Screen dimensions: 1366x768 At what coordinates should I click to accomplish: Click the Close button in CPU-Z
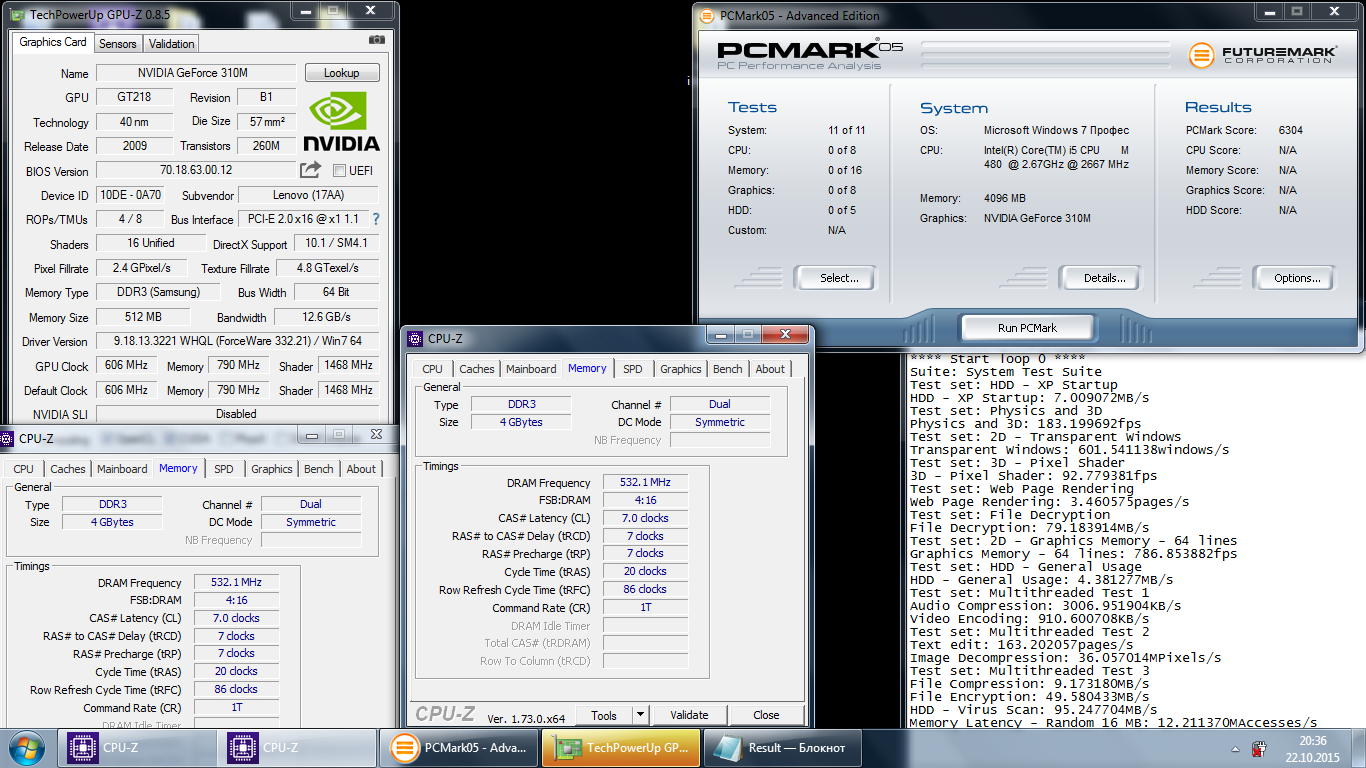[767, 715]
